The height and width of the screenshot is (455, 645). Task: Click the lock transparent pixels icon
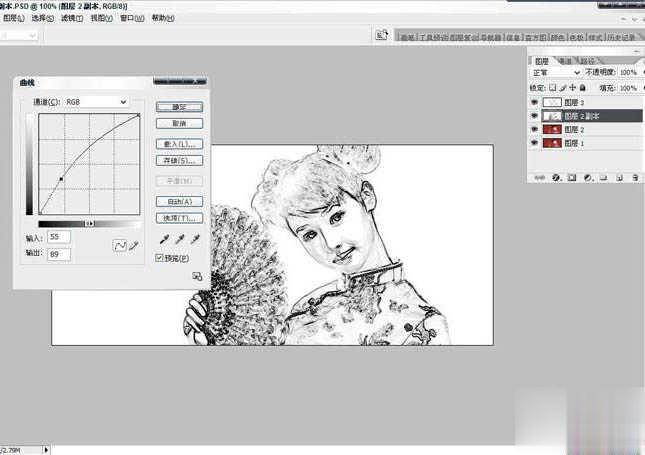(x=555, y=86)
